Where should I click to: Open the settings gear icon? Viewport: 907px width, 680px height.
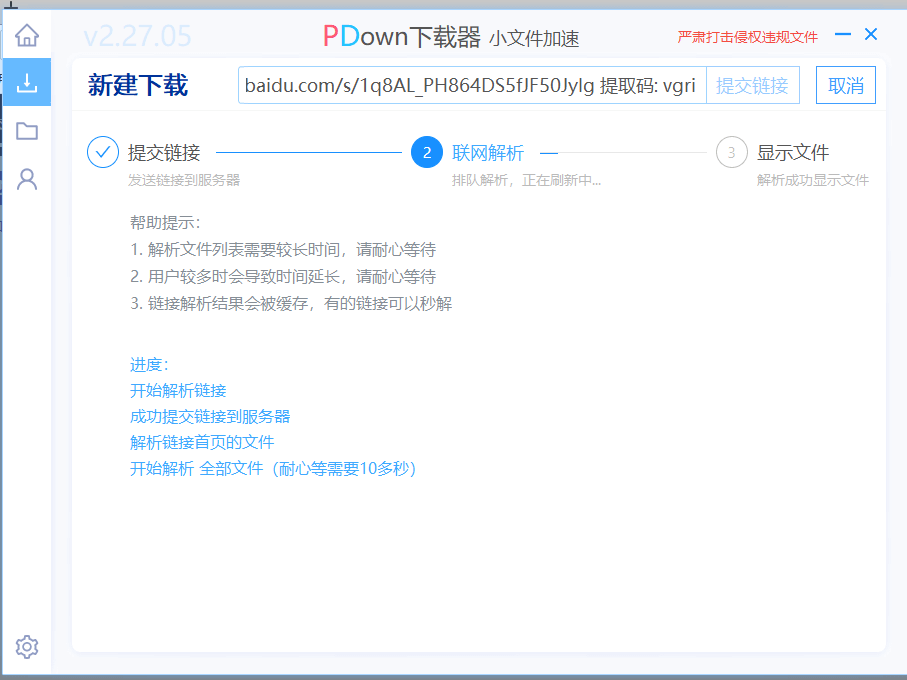[27, 646]
